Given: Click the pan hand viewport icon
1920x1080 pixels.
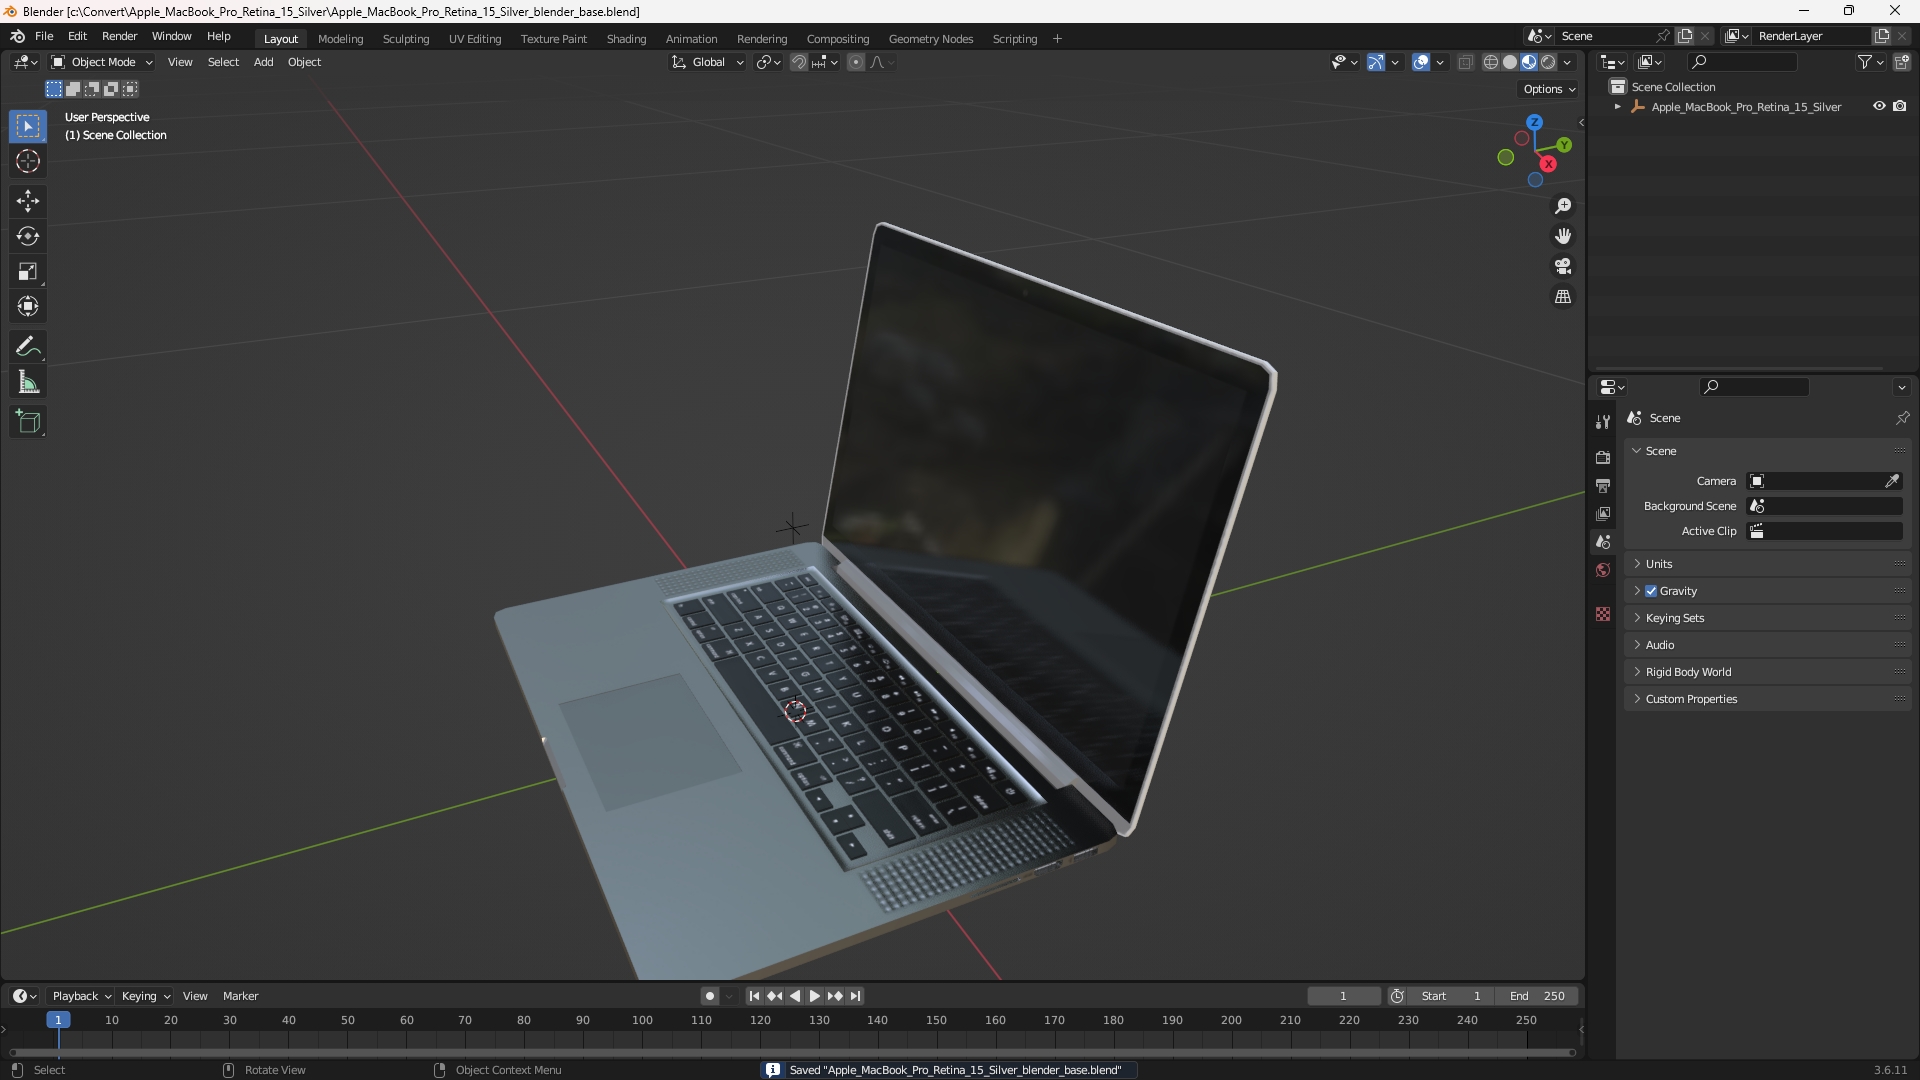Looking at the screenshot, I should (1563, 236).
